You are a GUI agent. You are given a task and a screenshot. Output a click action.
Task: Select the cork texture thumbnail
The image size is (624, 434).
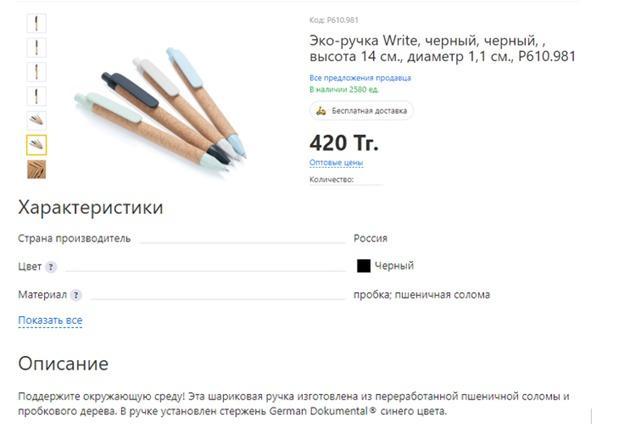pos(37,169)
